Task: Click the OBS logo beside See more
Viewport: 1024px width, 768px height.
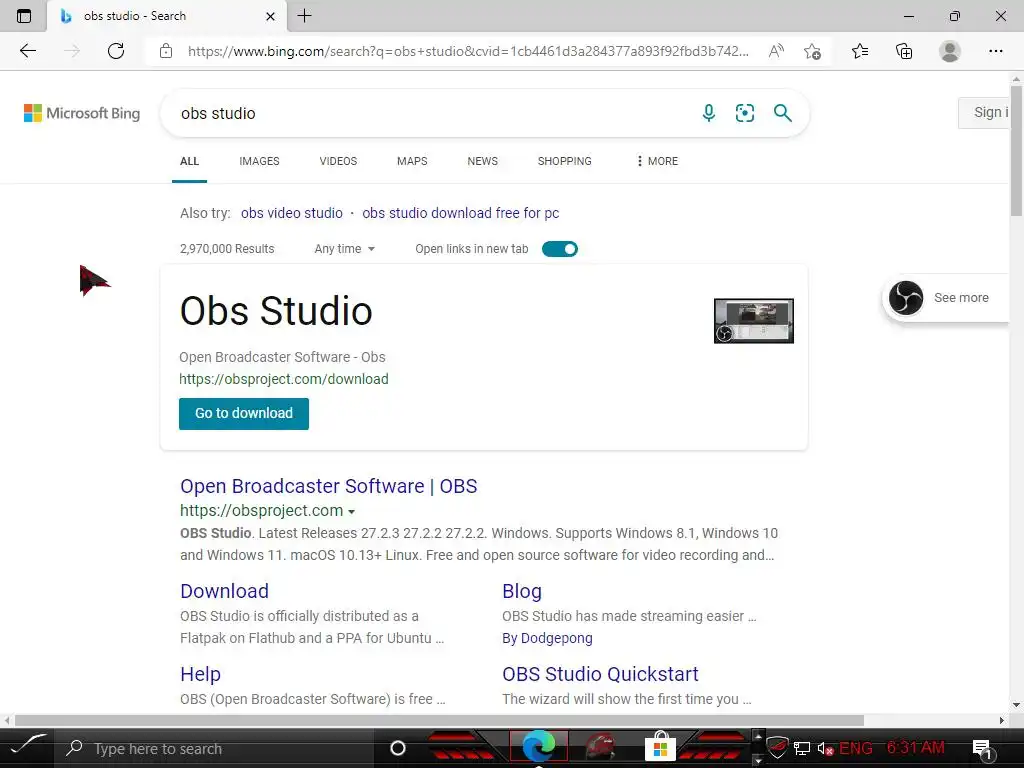Action: 906,298
